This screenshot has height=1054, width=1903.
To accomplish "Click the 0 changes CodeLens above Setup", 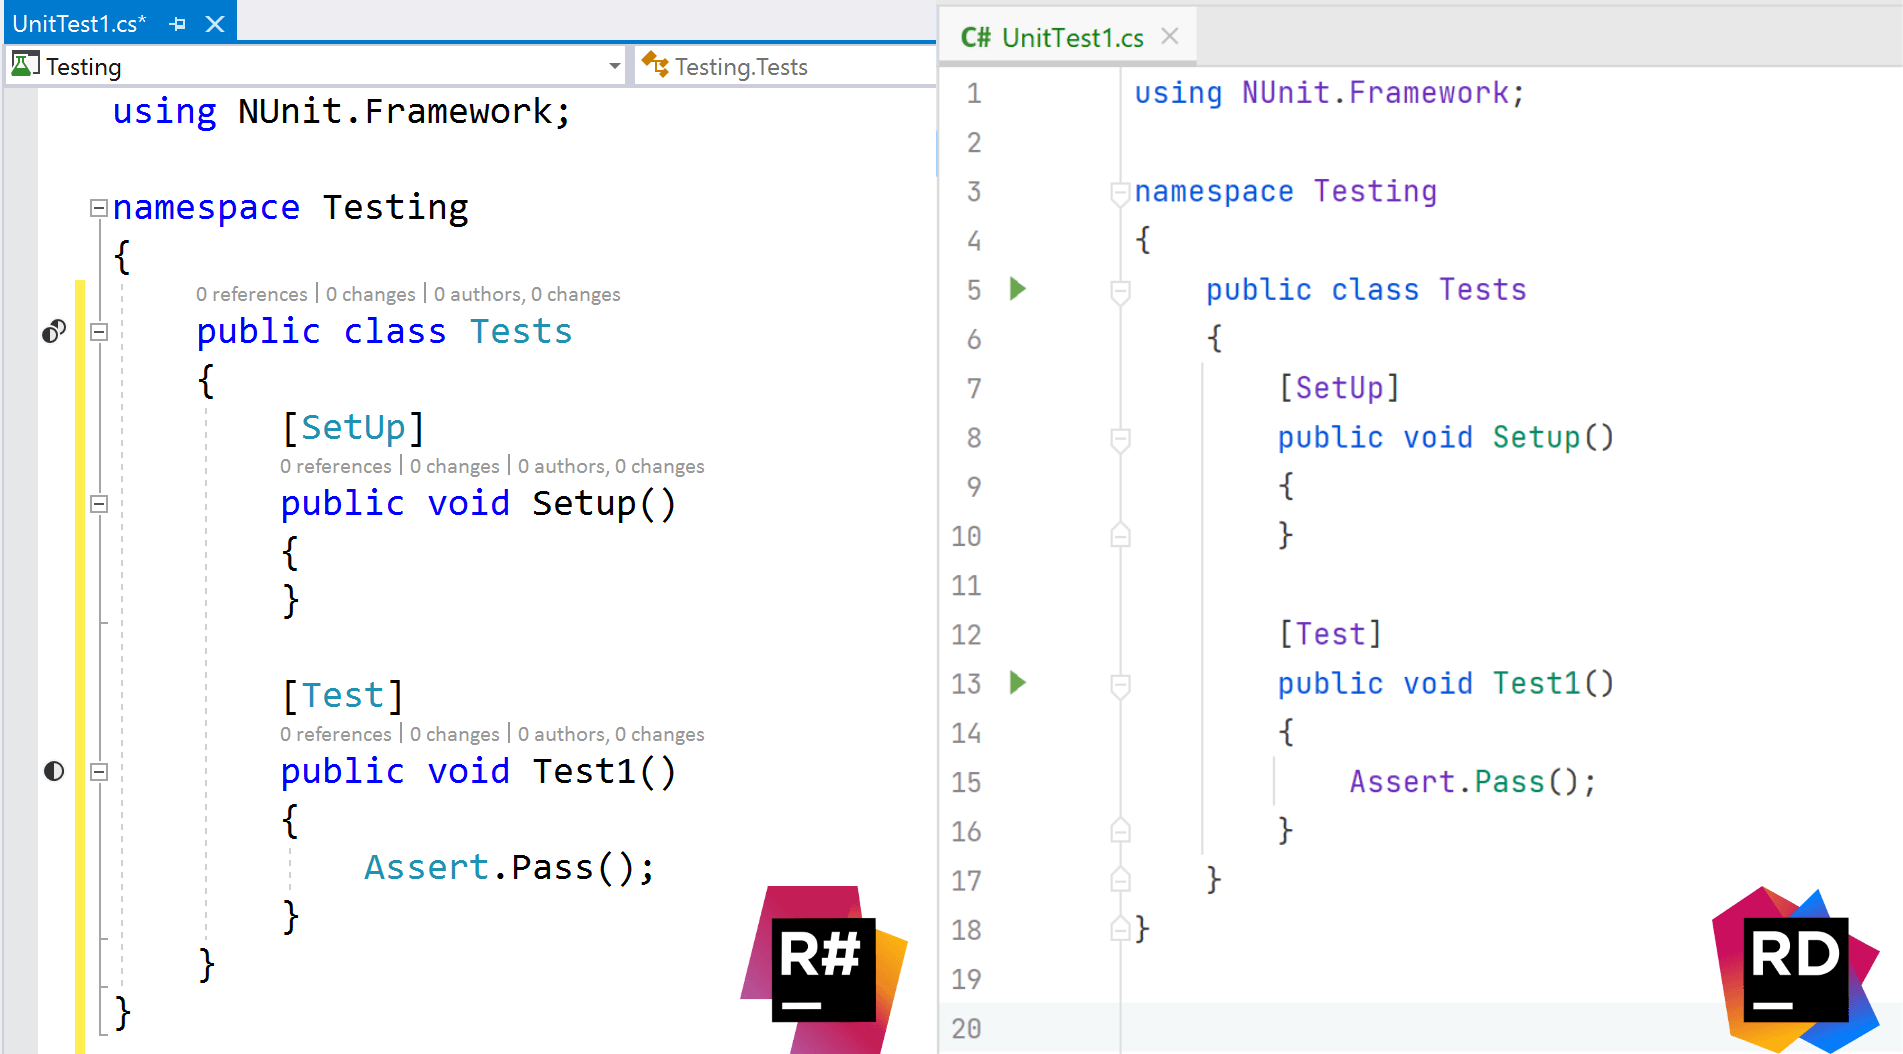I will [x=454, y=466].
